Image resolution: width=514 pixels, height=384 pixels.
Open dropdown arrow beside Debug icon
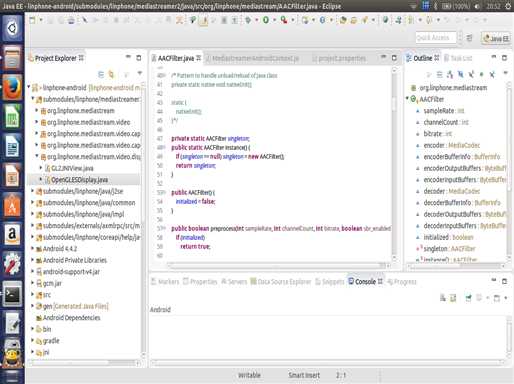click(257, 20)
